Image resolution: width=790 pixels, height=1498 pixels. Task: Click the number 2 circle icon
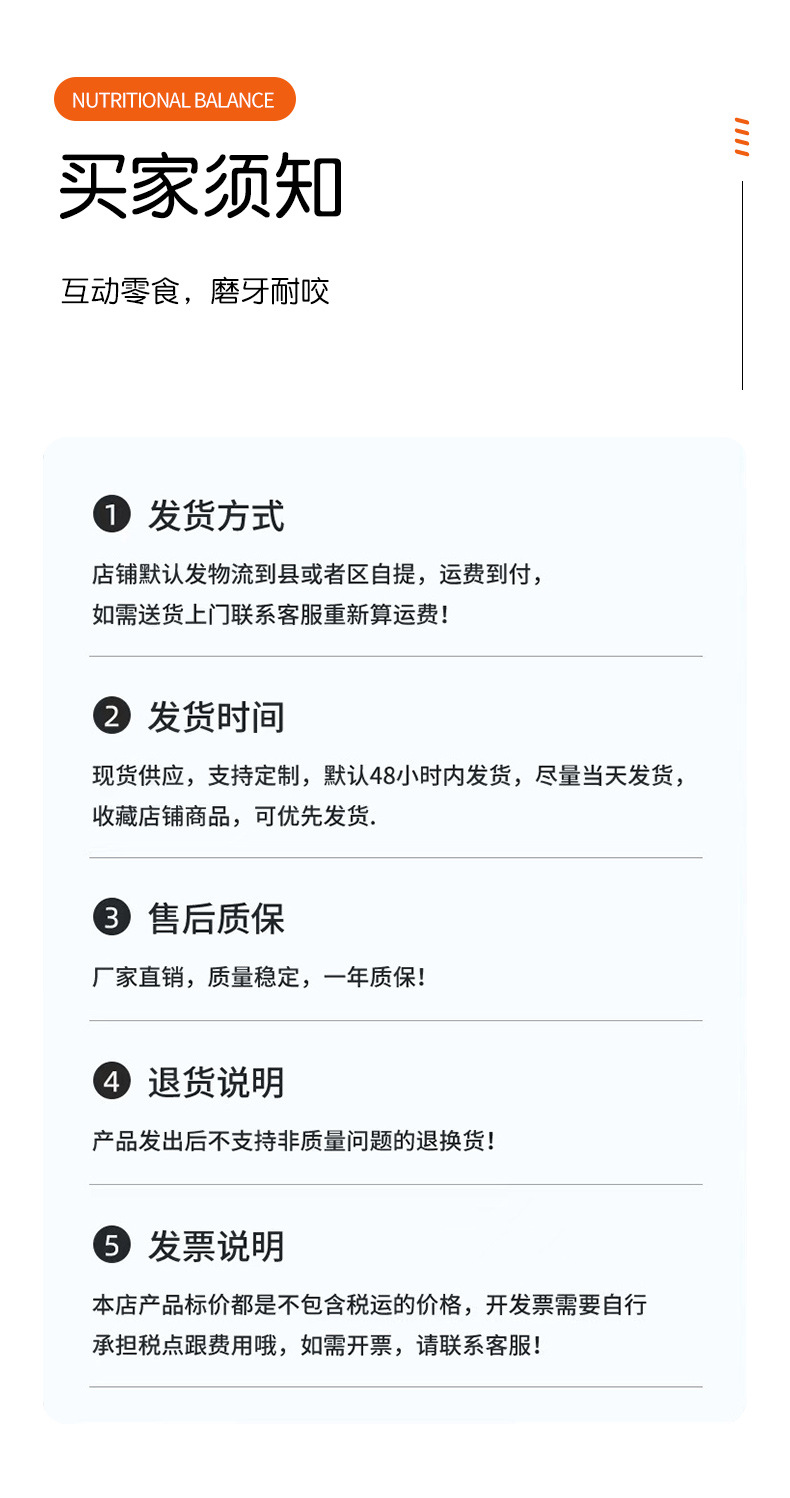click(x=112, y=716)
